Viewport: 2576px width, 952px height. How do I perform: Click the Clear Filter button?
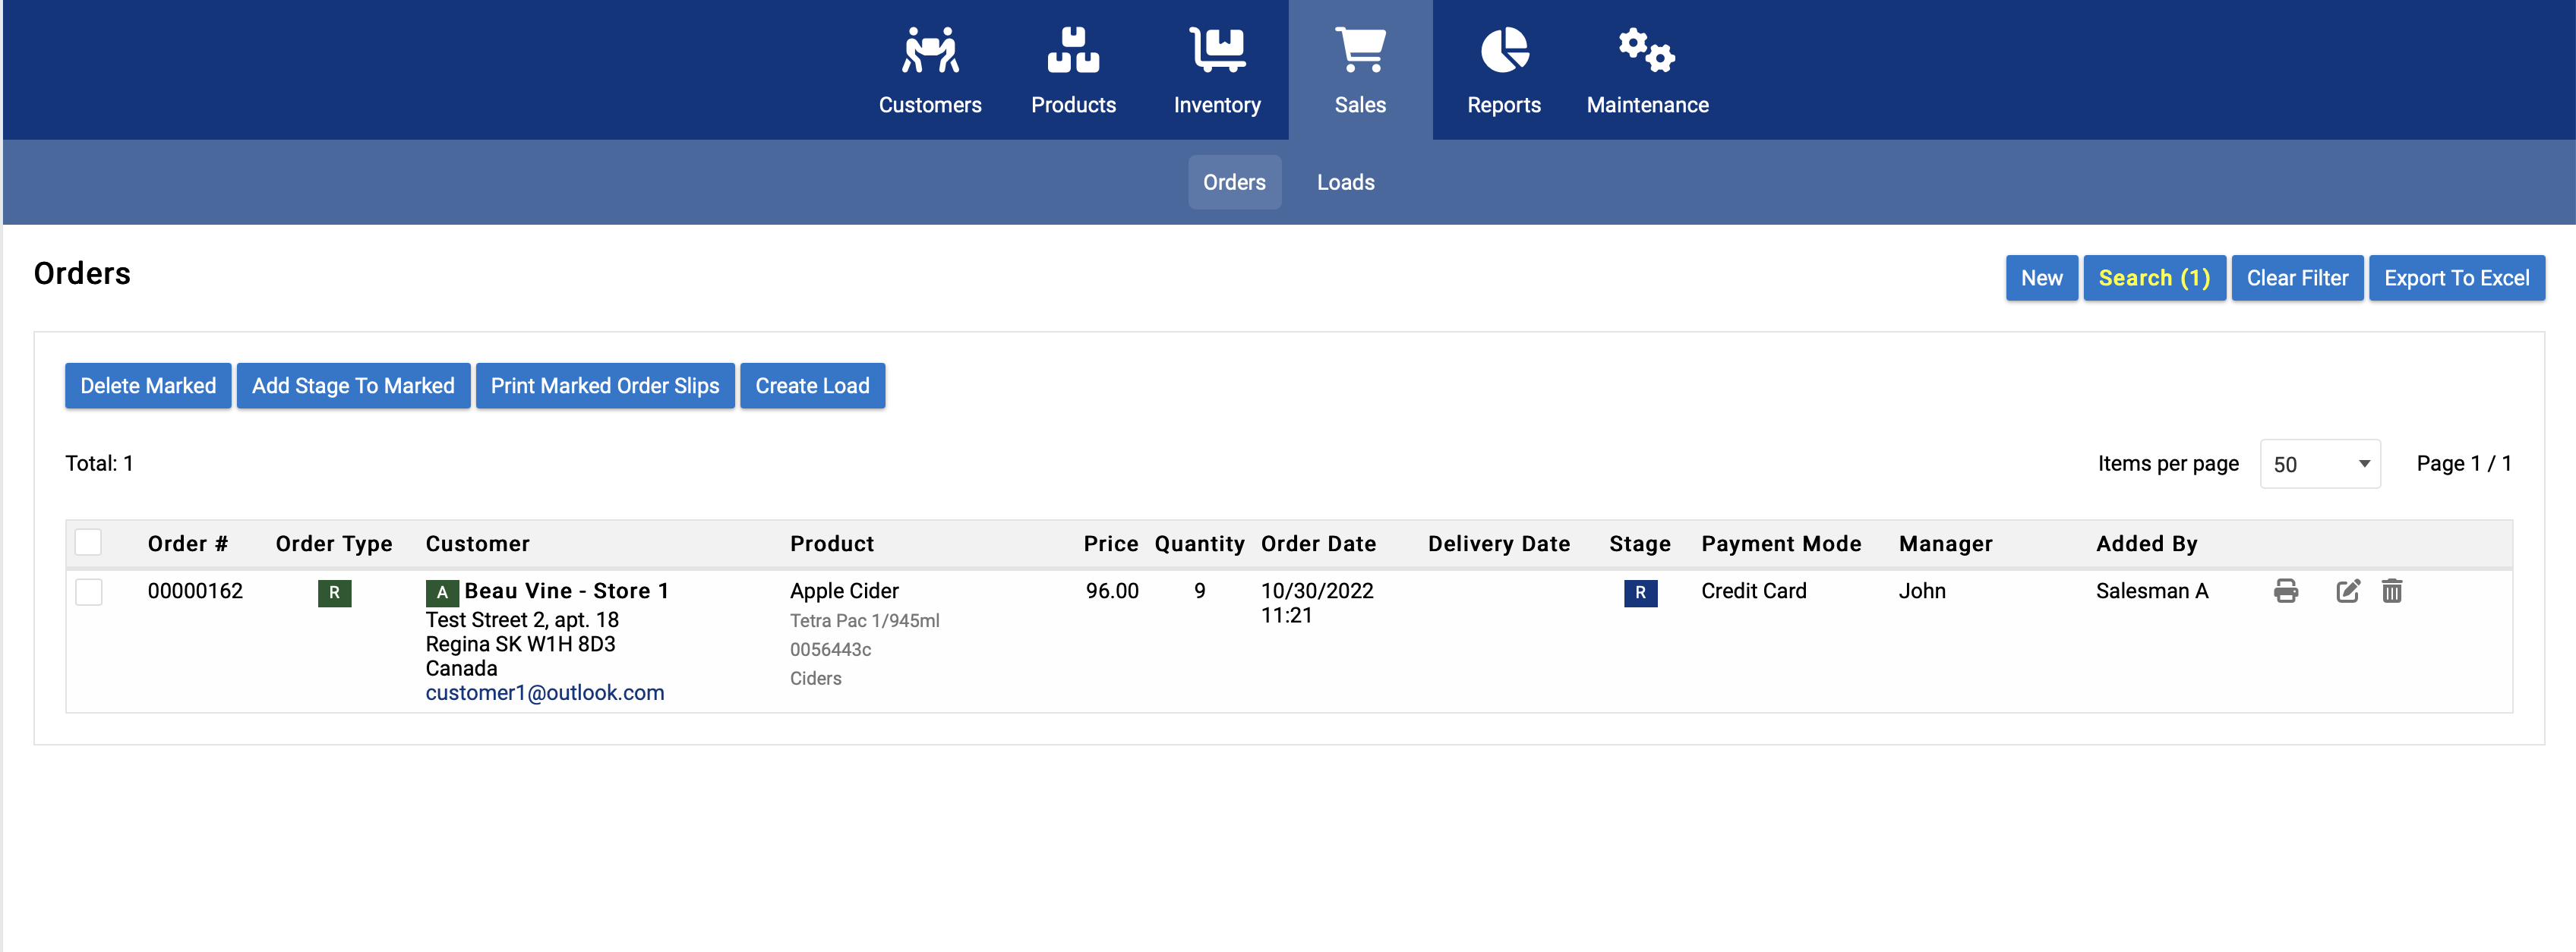(2296, 278)
